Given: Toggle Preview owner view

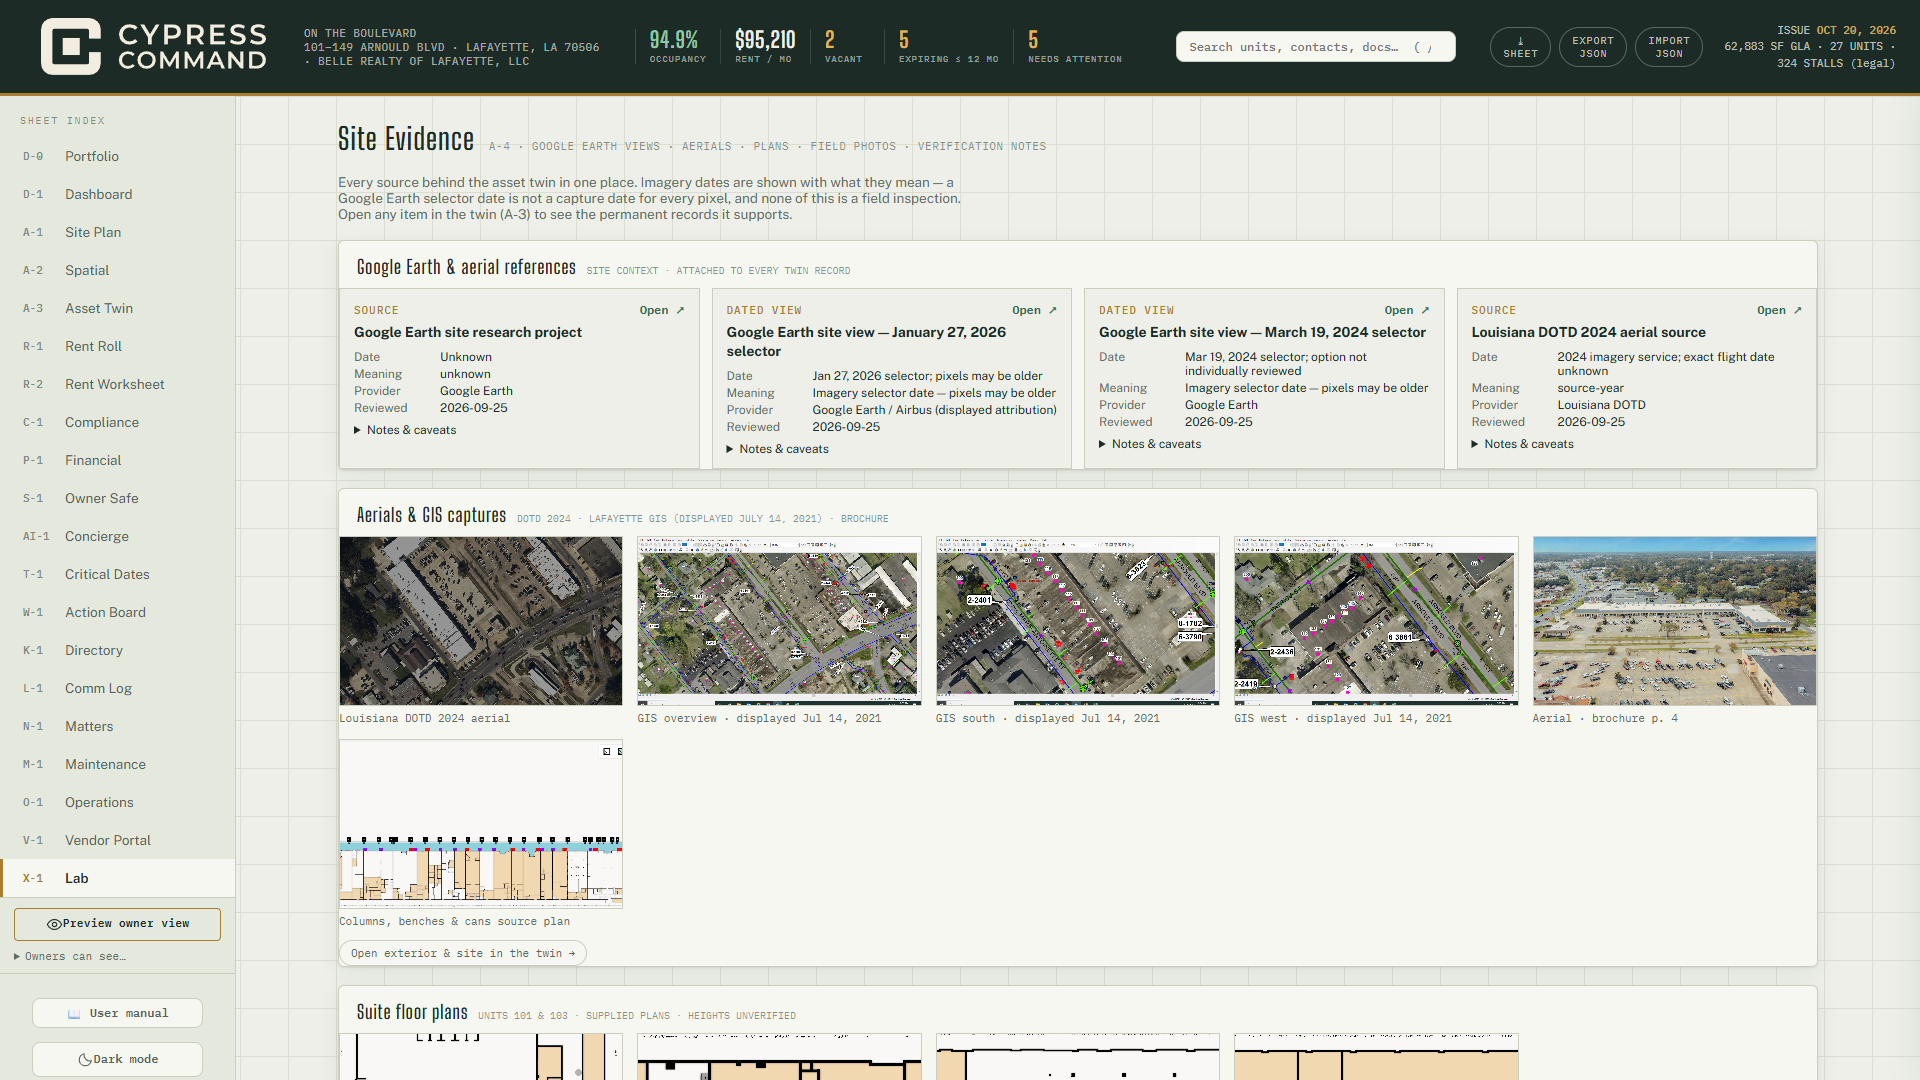Looking at the screenshot, I should (x=117, y=924).
